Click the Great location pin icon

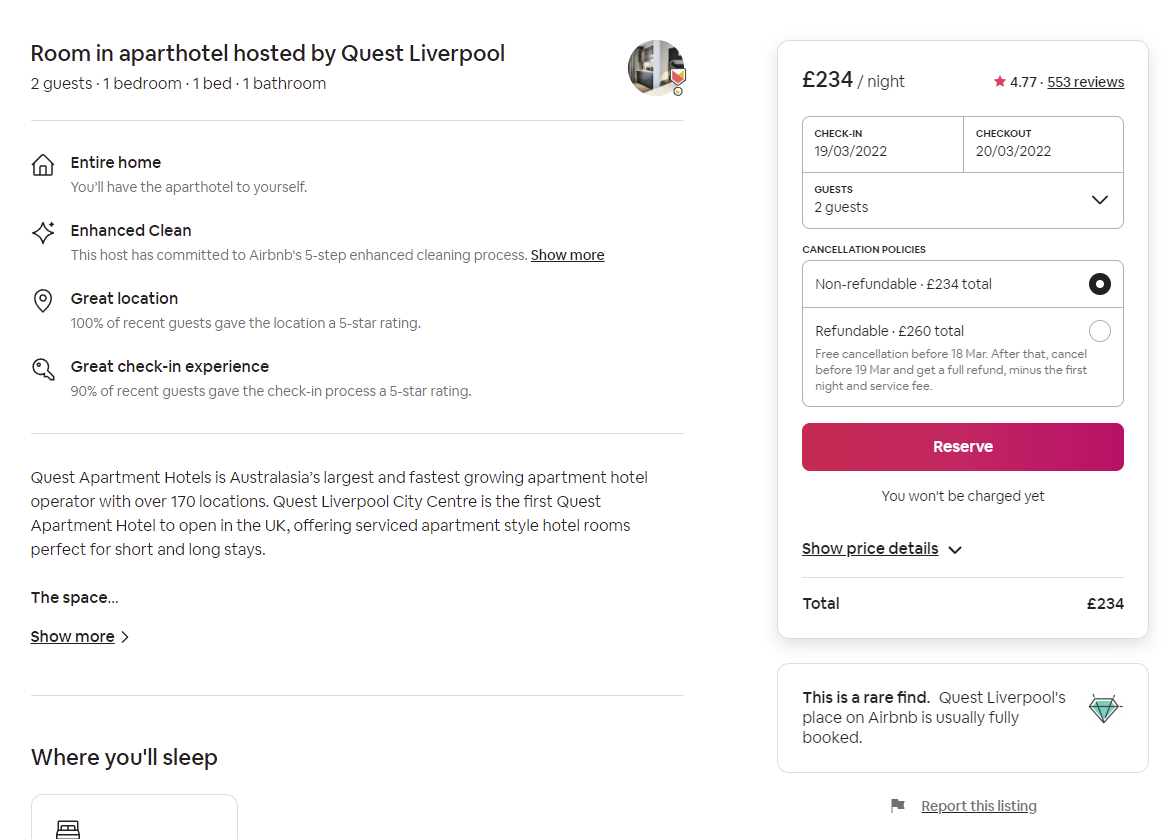(x=43, y=300)
